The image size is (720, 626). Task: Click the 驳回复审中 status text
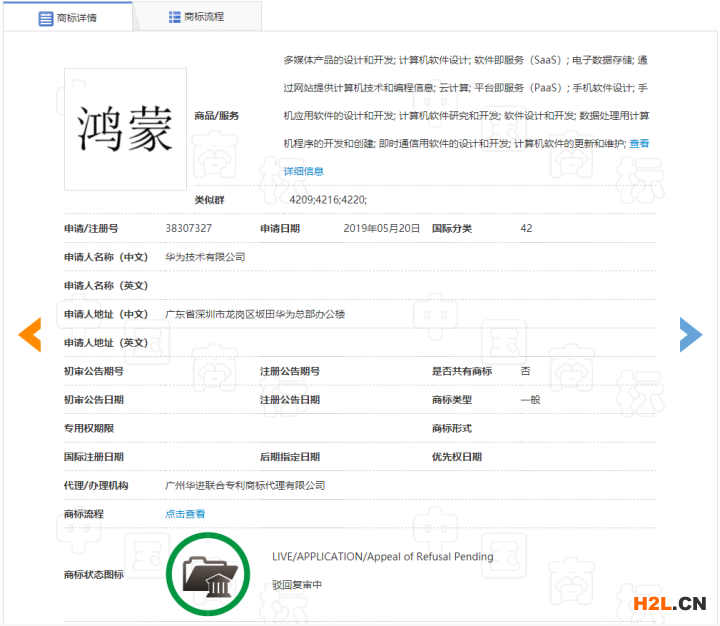pos(296,584)
